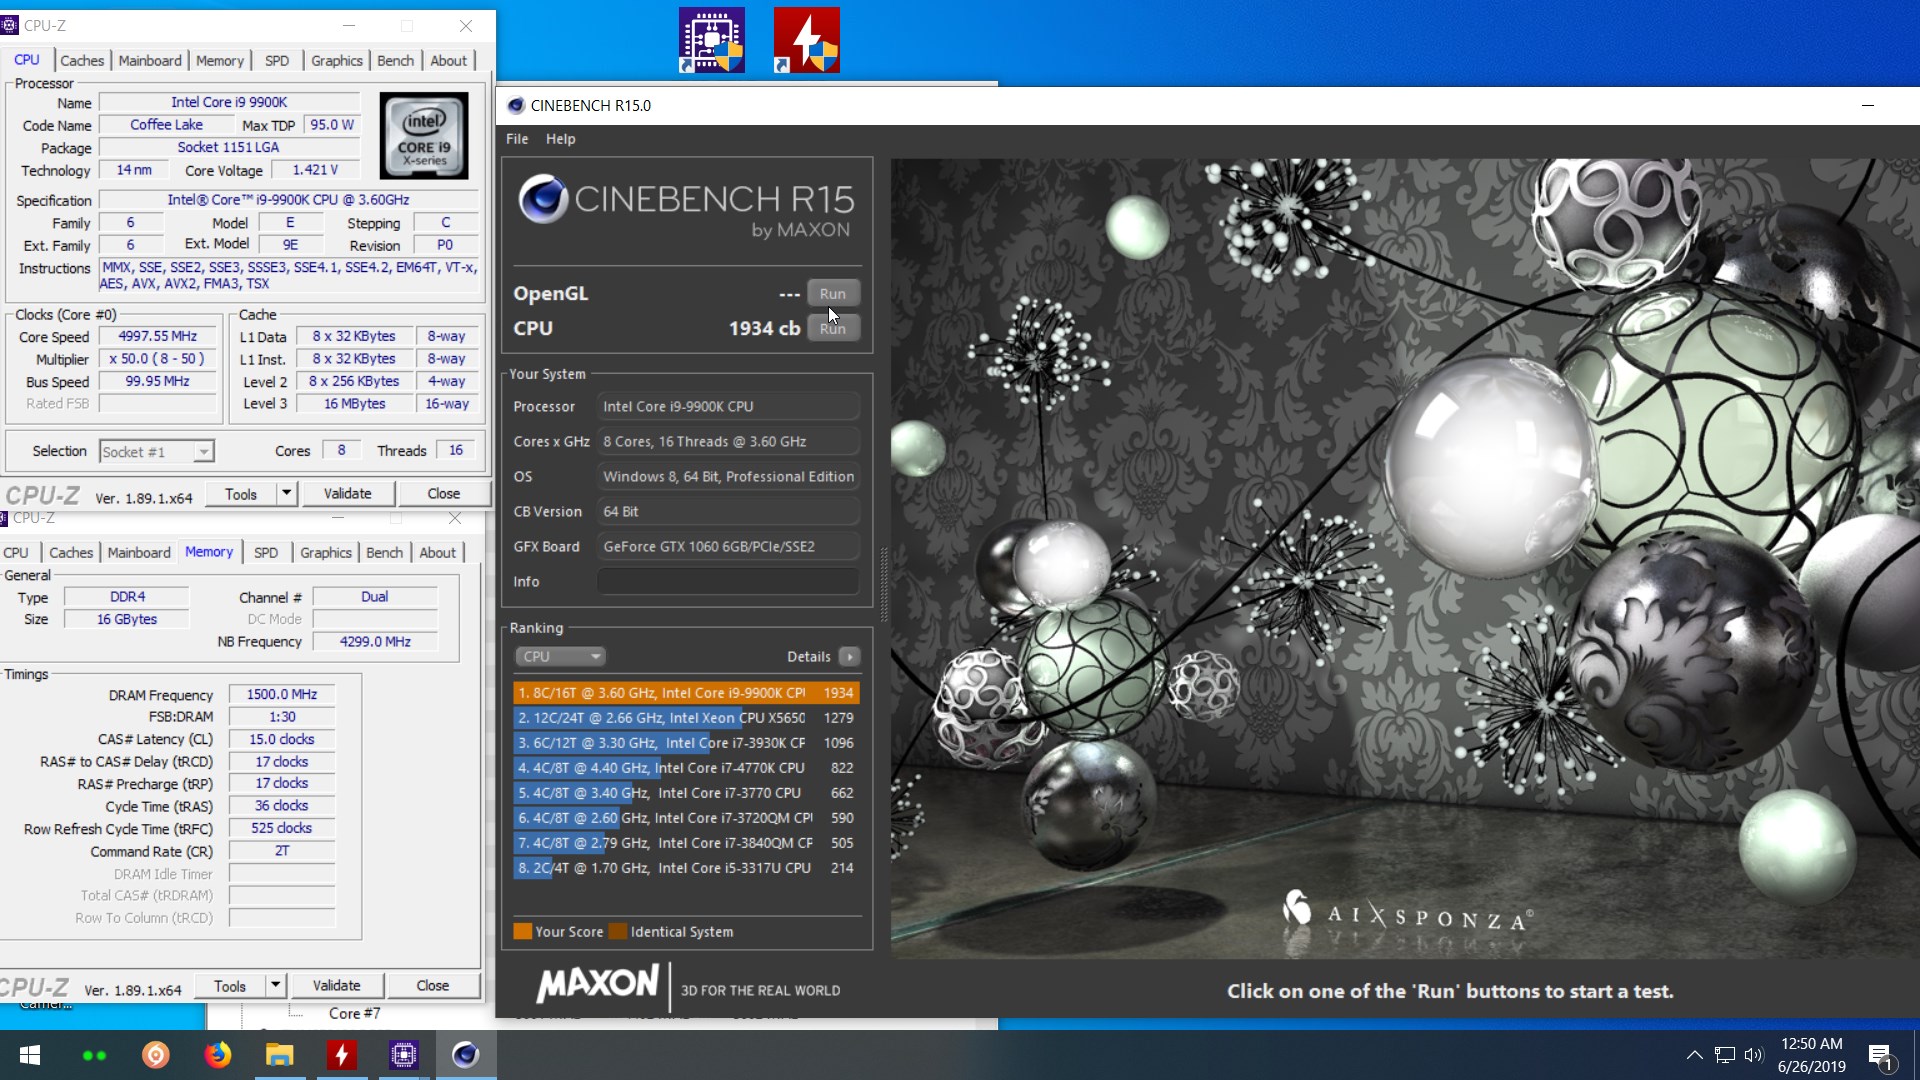Click Tools button in lower CPU-Z
The image size is (1920, 1080).
[x=230, y=985]
